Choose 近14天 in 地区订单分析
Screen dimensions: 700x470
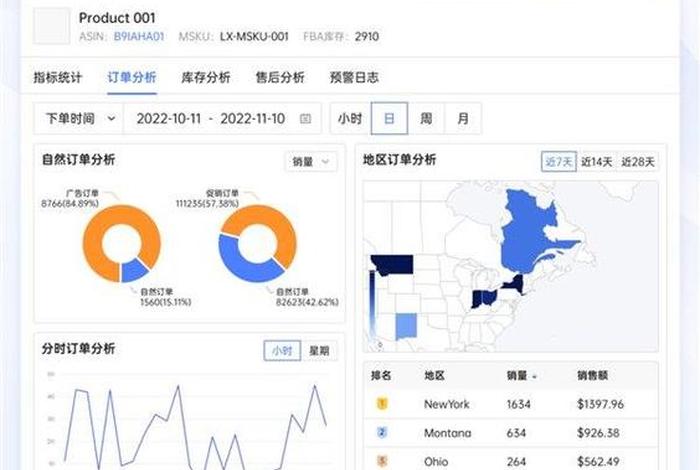(596, 162)
